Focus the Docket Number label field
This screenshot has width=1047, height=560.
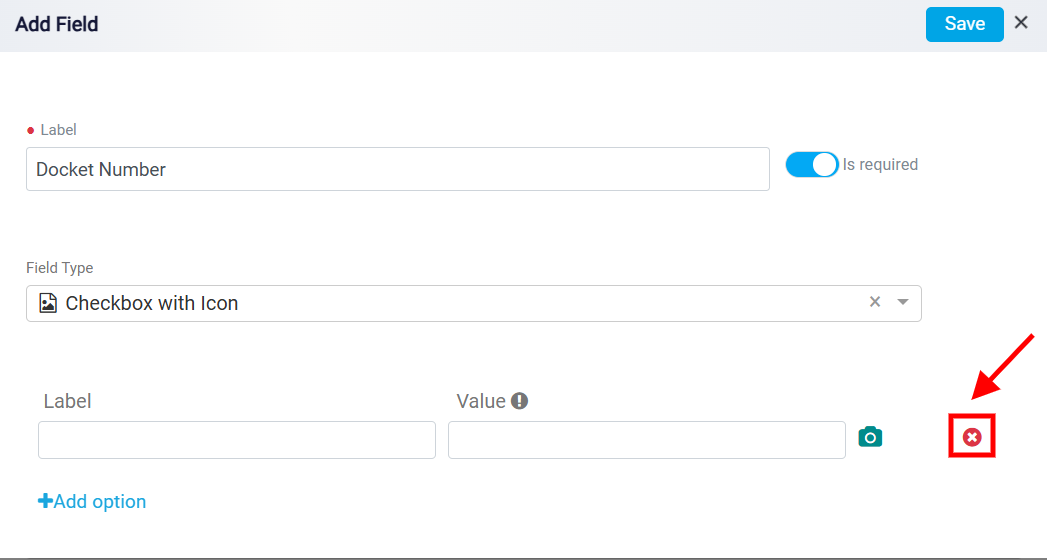[x=398, y=169]
